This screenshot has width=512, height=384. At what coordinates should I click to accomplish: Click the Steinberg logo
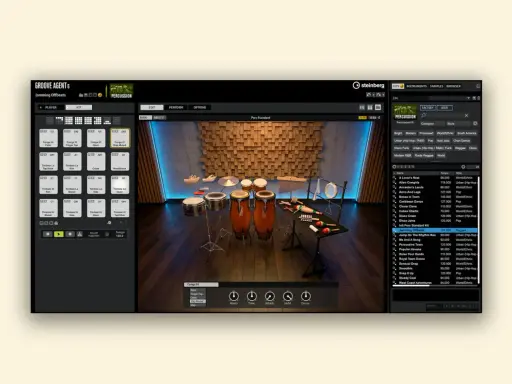(368, 85)
